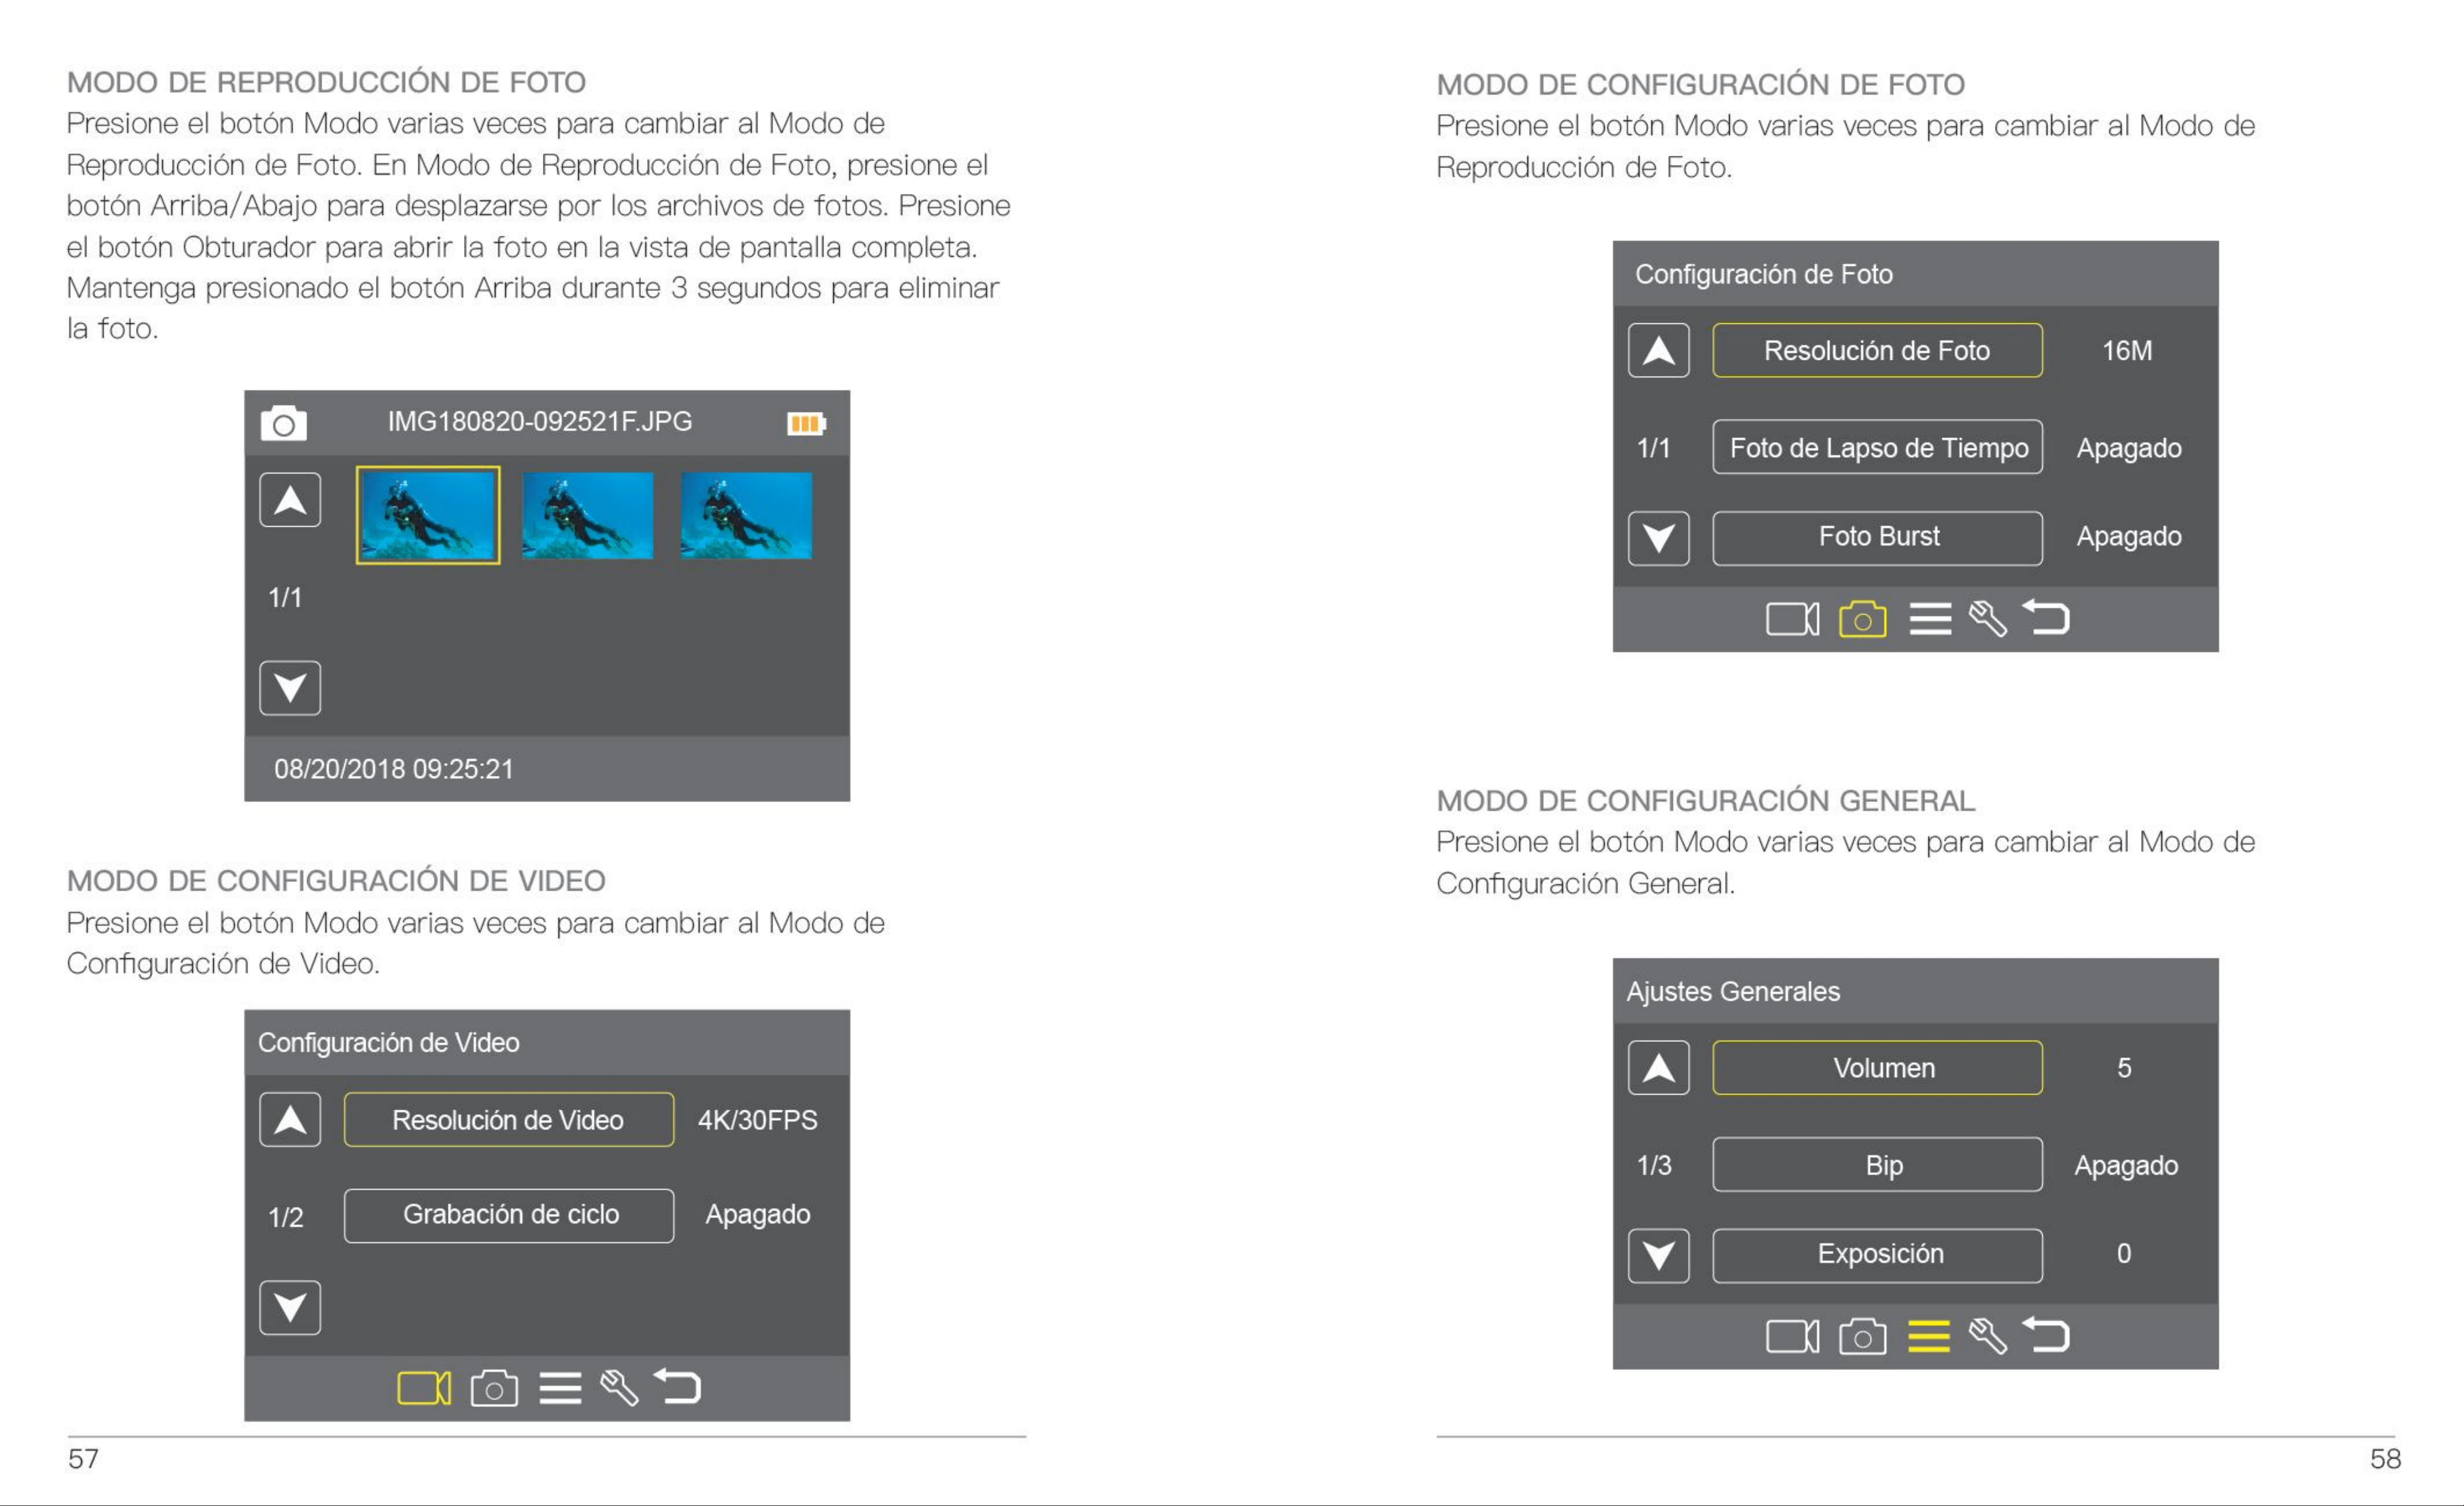Toggle the Bip Apagado setting
Viewport: 2464px width, 1506px height.
pyautogui.click(x=2126, y=1165)
